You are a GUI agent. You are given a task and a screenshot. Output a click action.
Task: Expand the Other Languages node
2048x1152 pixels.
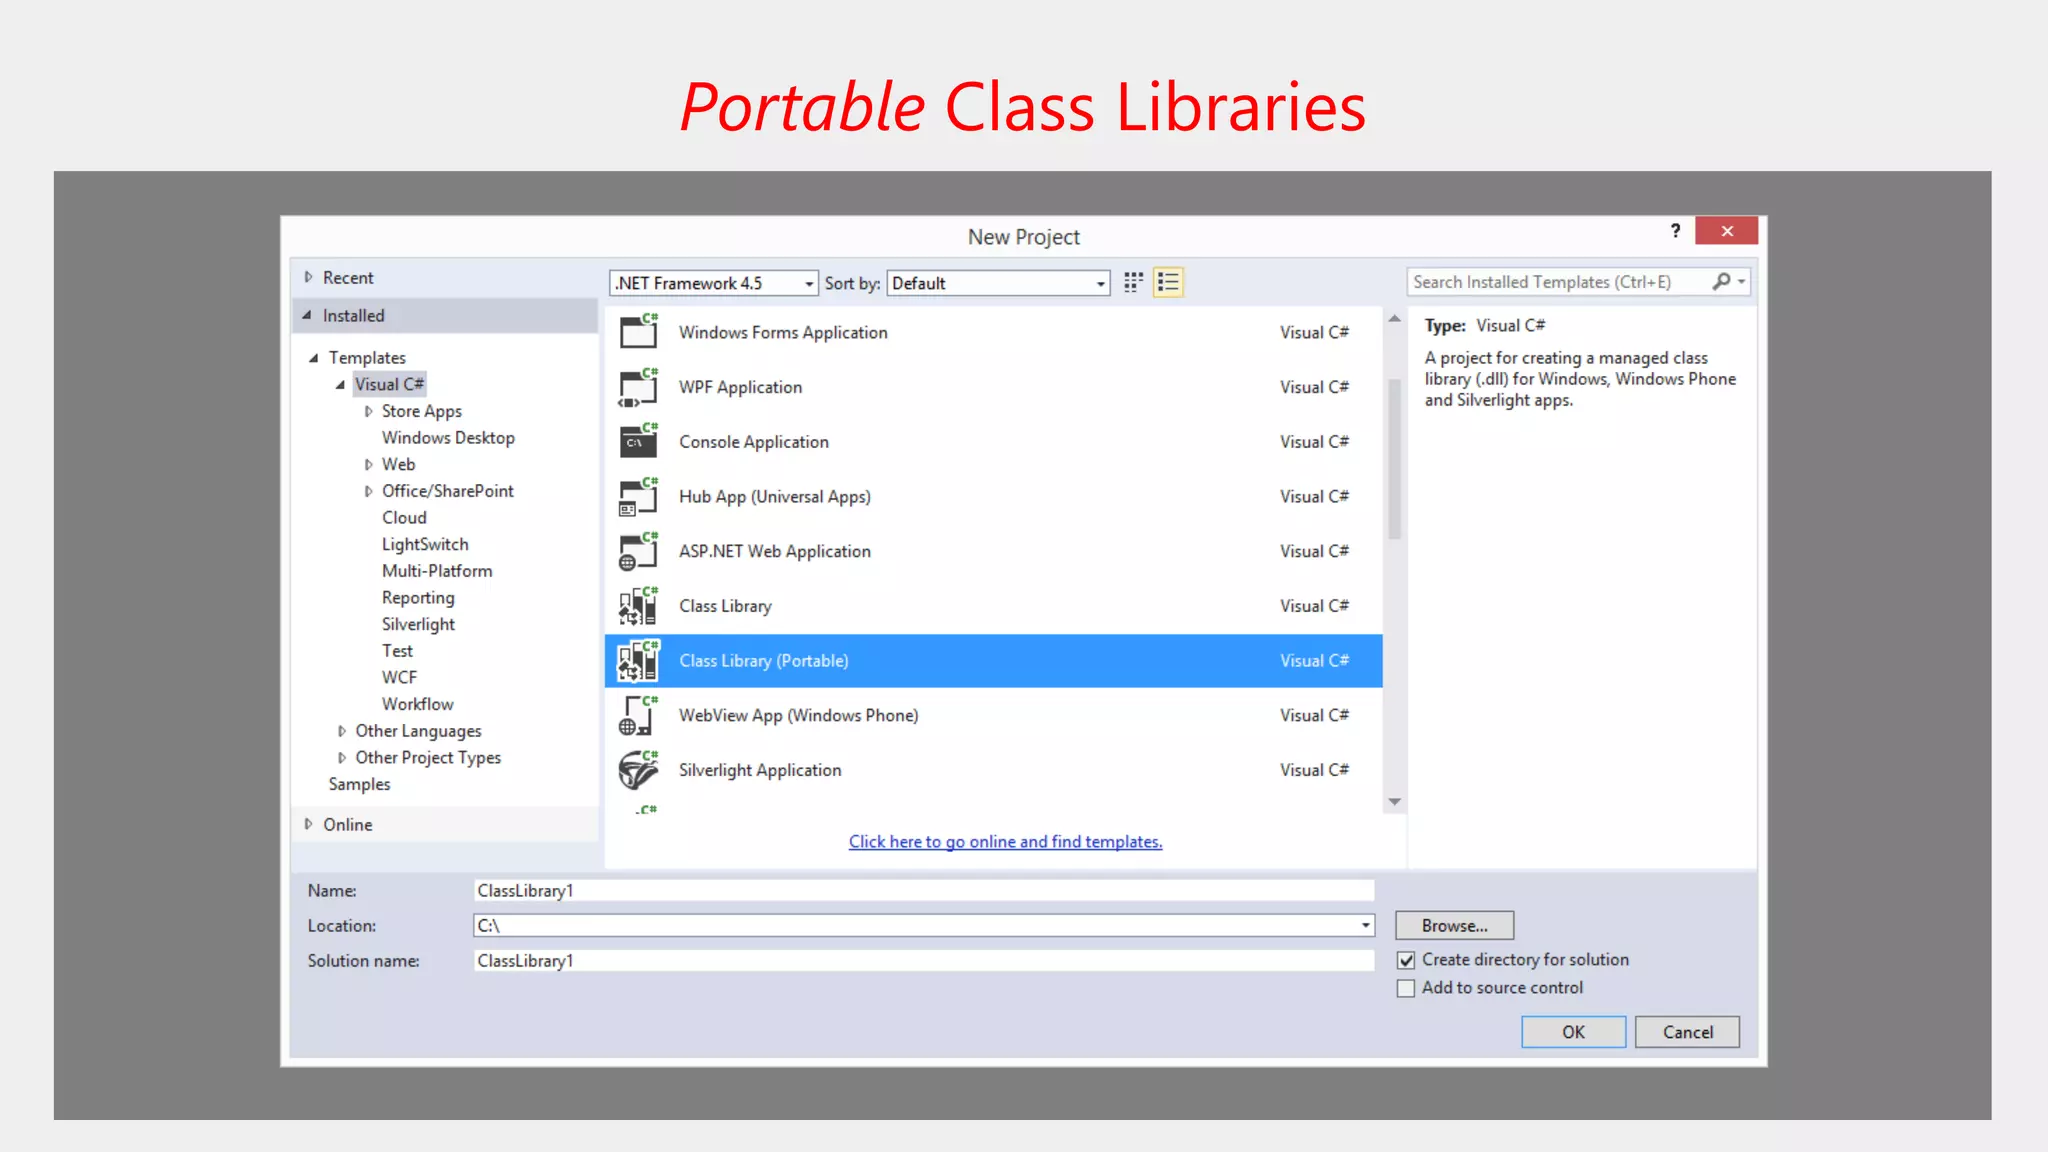pos(341,731)
